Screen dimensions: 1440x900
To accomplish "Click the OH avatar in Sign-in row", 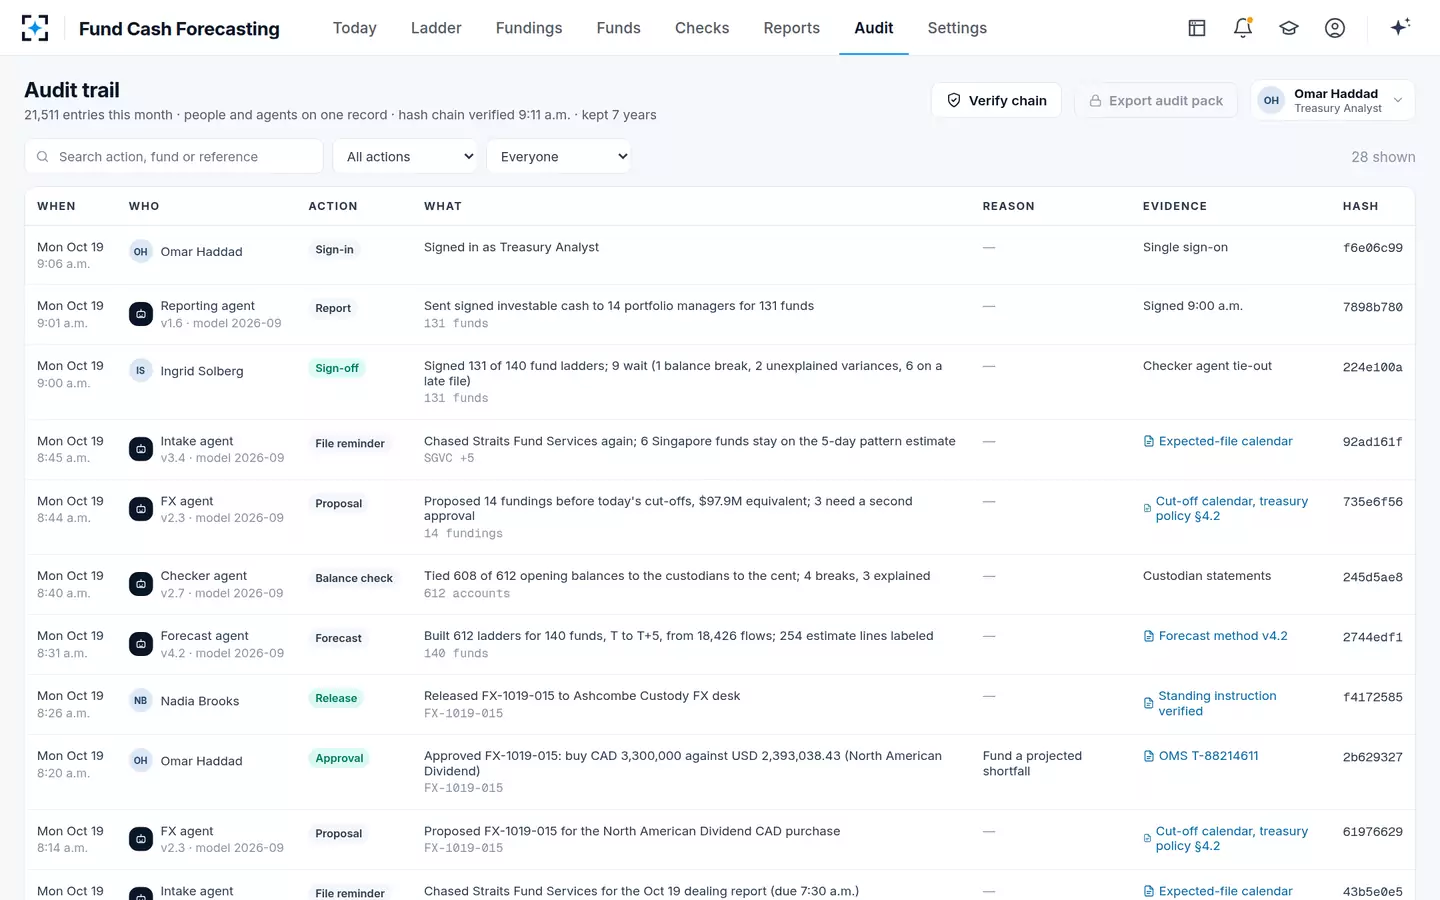I will coord(141,252).
